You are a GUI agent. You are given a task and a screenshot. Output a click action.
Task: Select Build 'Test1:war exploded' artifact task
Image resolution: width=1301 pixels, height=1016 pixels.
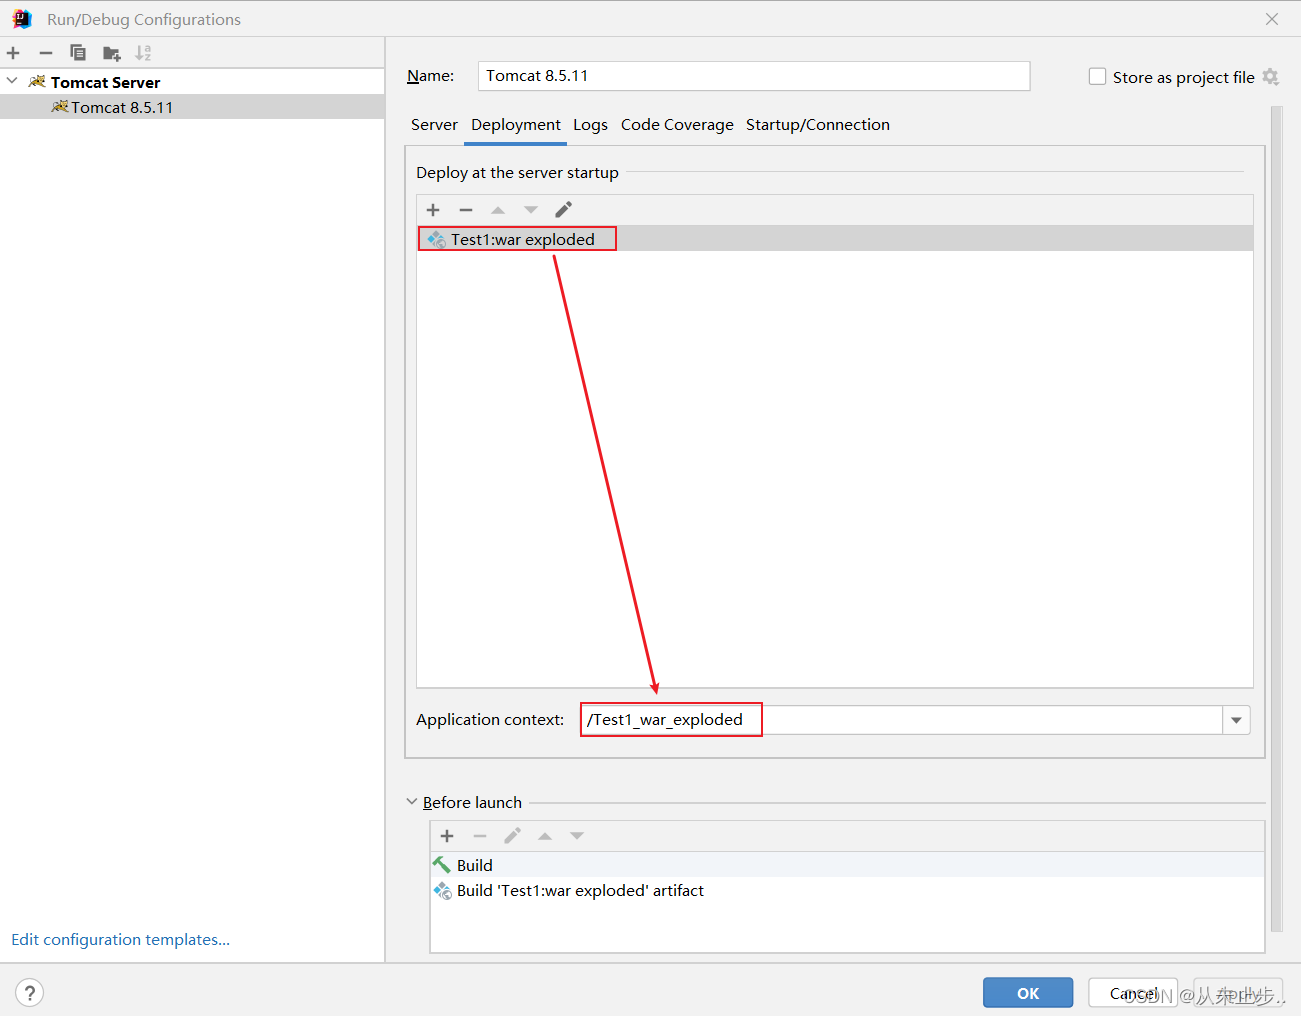pyautogui.click(x=847, y=890)
